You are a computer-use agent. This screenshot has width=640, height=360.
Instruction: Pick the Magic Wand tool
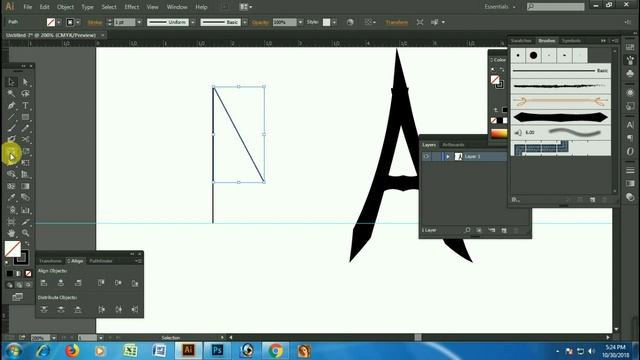(11, 94)
